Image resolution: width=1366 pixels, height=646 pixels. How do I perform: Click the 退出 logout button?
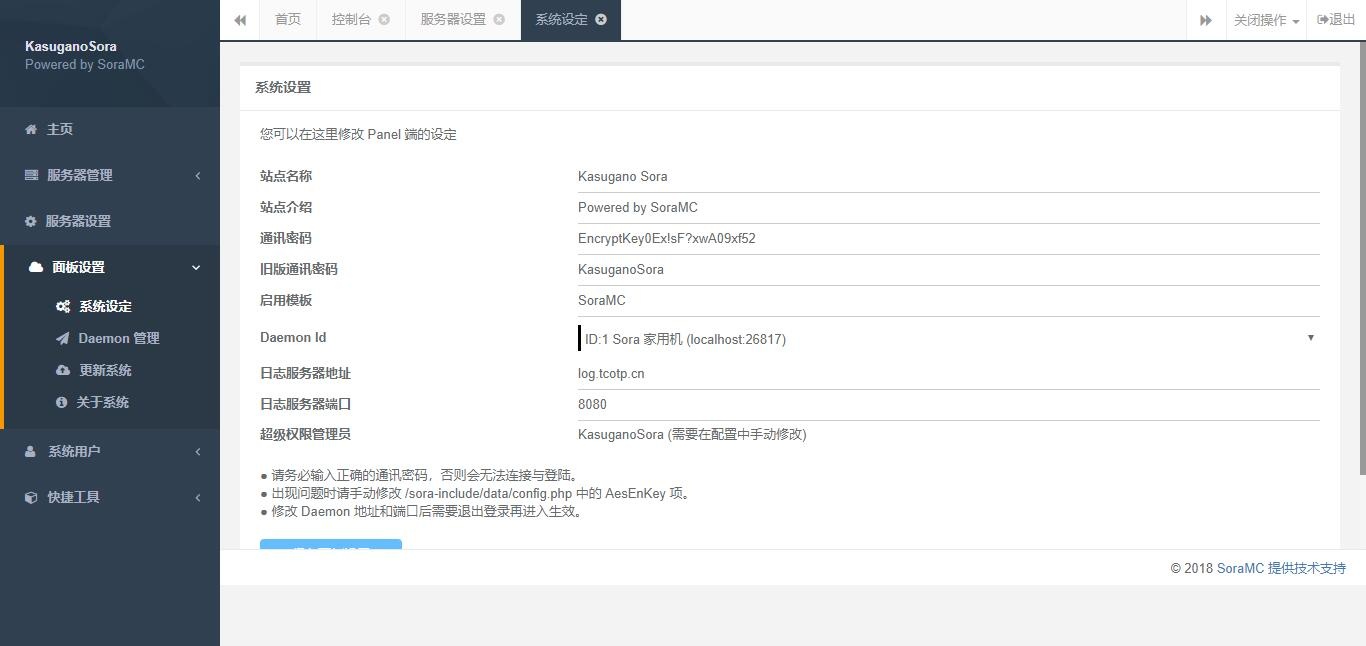click(1336, 19)
